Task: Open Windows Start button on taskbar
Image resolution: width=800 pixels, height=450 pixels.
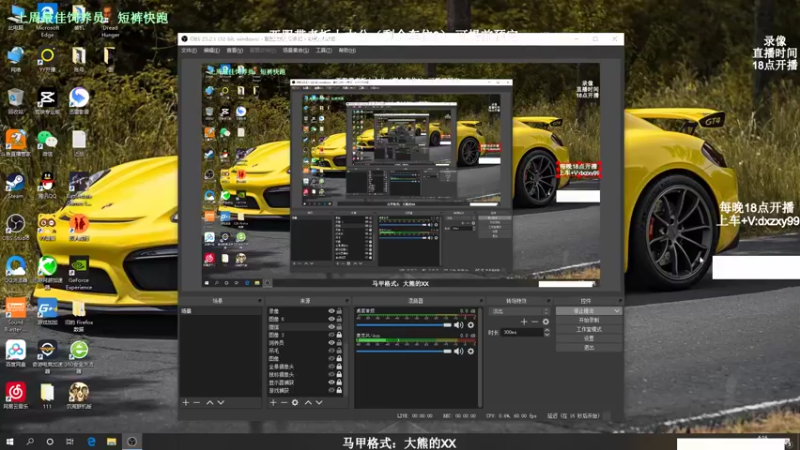Action: (x=10, y=442)
